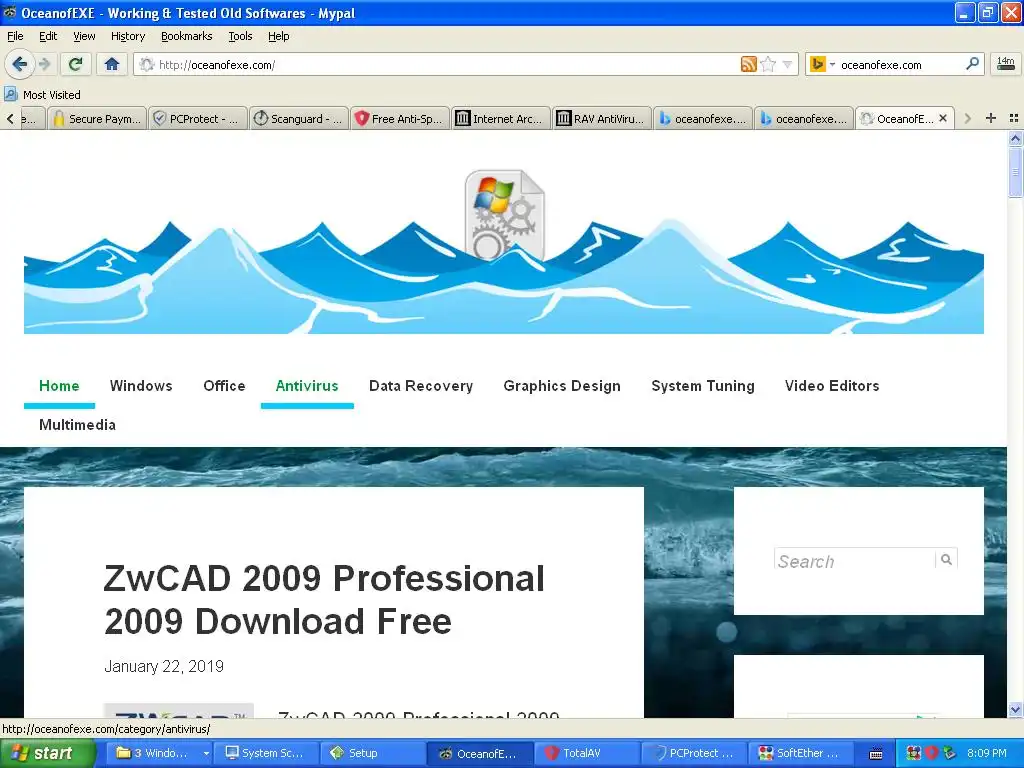Open the Office category link
This screenshot has height=768, width=1024.
[224, 386]
